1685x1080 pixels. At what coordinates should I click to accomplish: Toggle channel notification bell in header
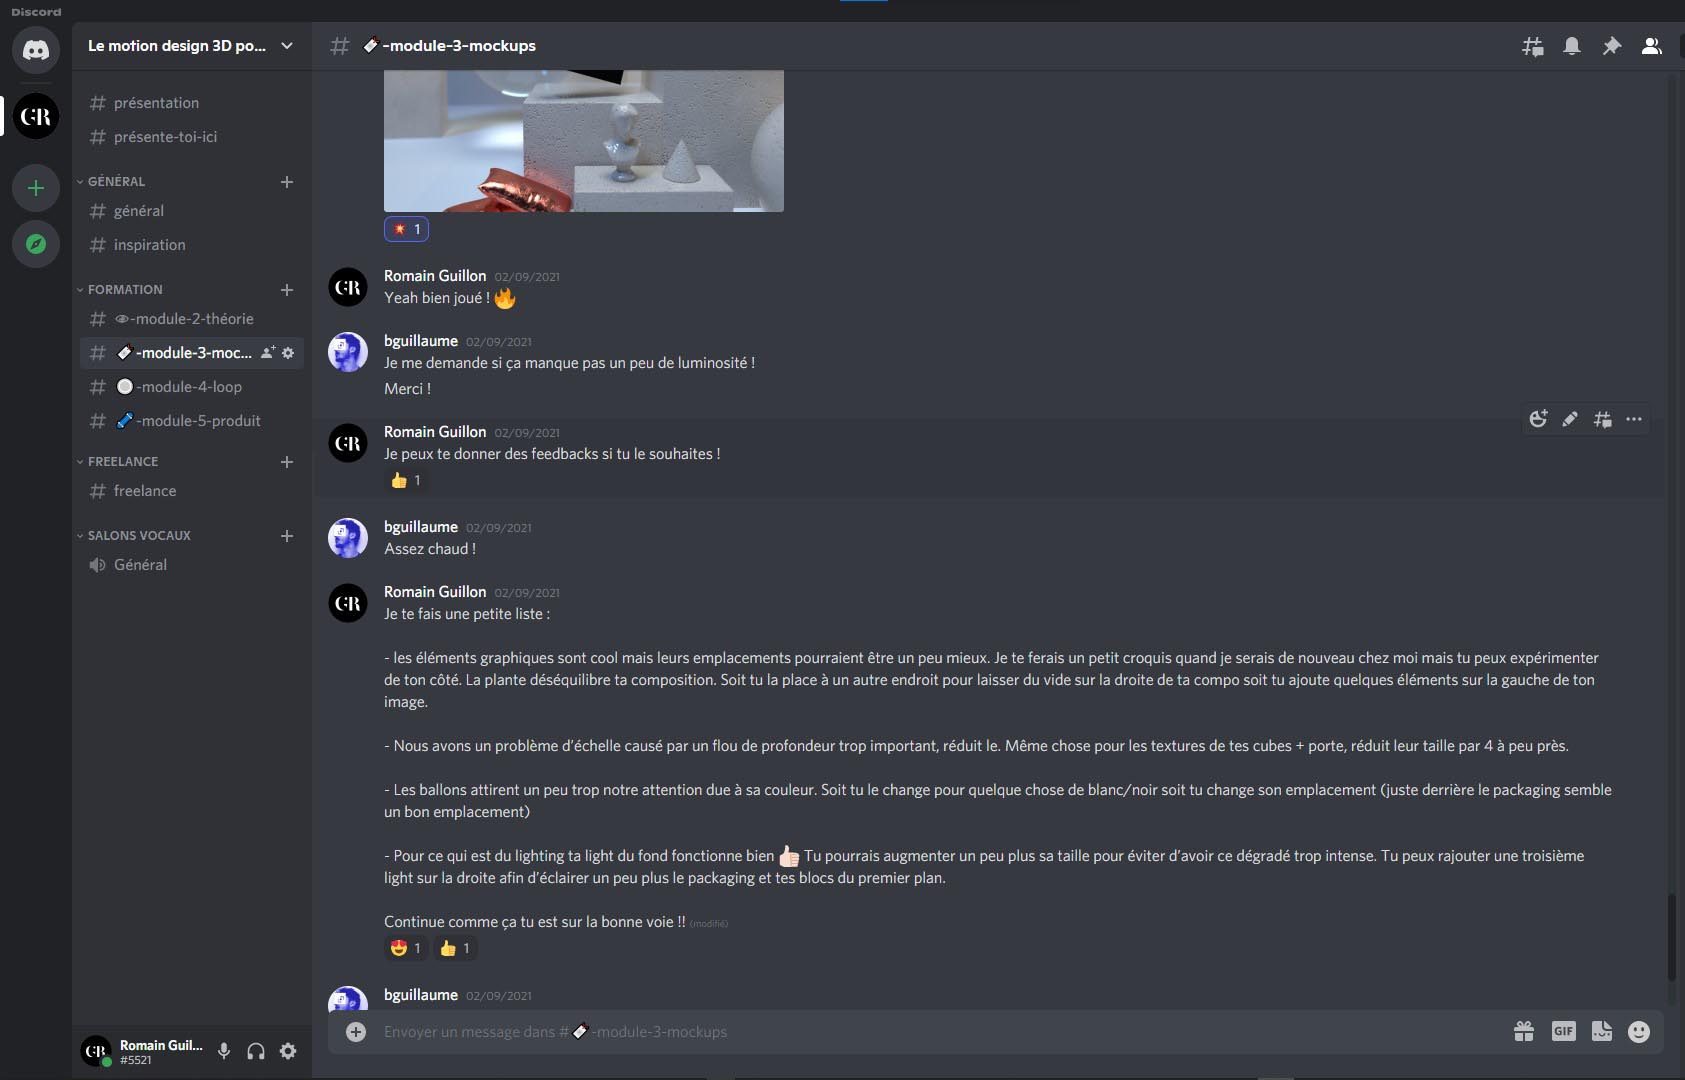tap(1572, 46)
